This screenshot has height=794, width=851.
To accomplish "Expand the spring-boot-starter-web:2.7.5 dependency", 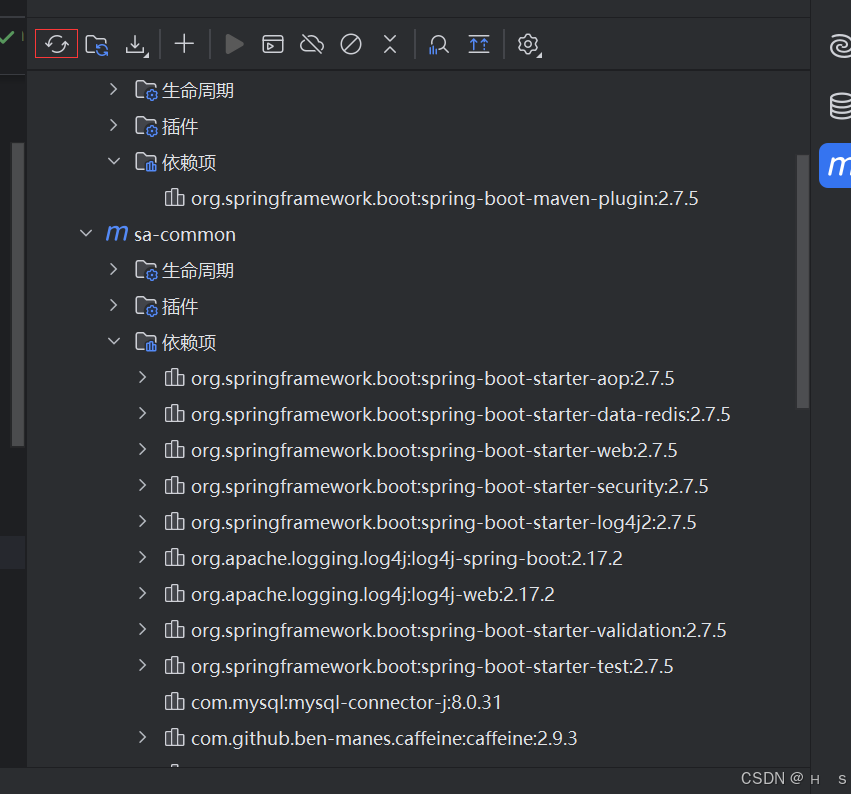I will tap(141, 450).
